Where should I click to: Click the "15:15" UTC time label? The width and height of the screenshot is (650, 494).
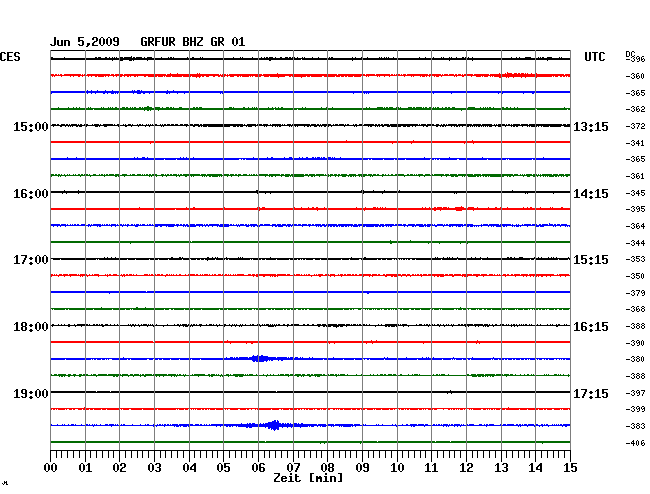point(591,260)
